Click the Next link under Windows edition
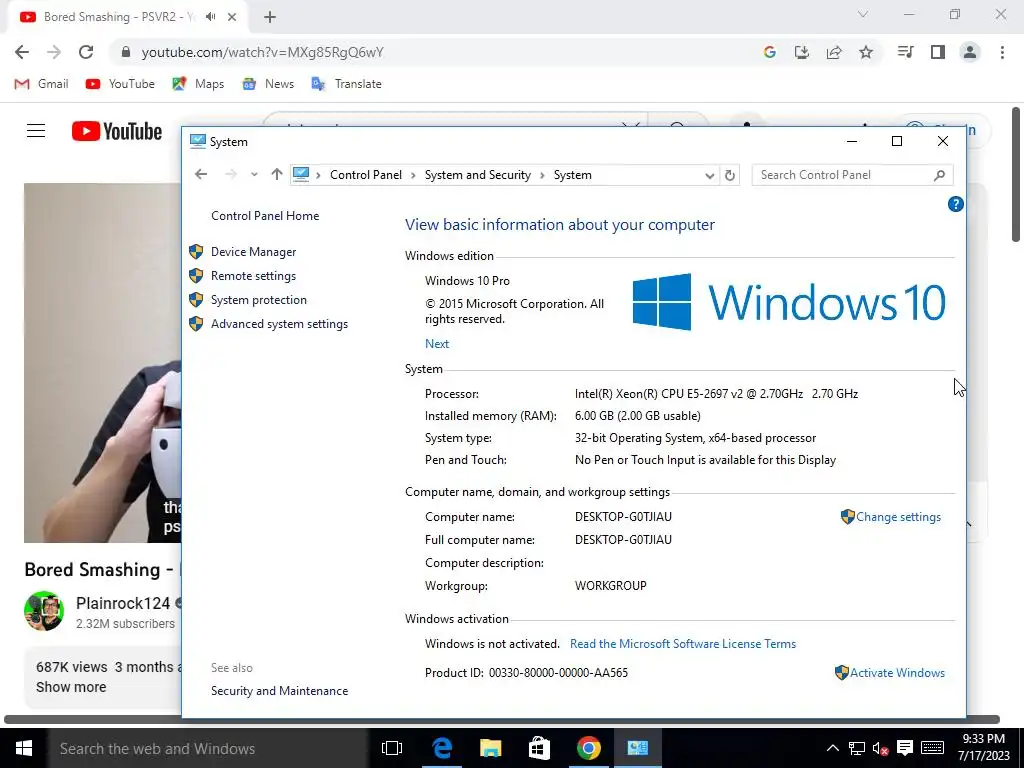The image size is (1024, 768). [437, 344]
